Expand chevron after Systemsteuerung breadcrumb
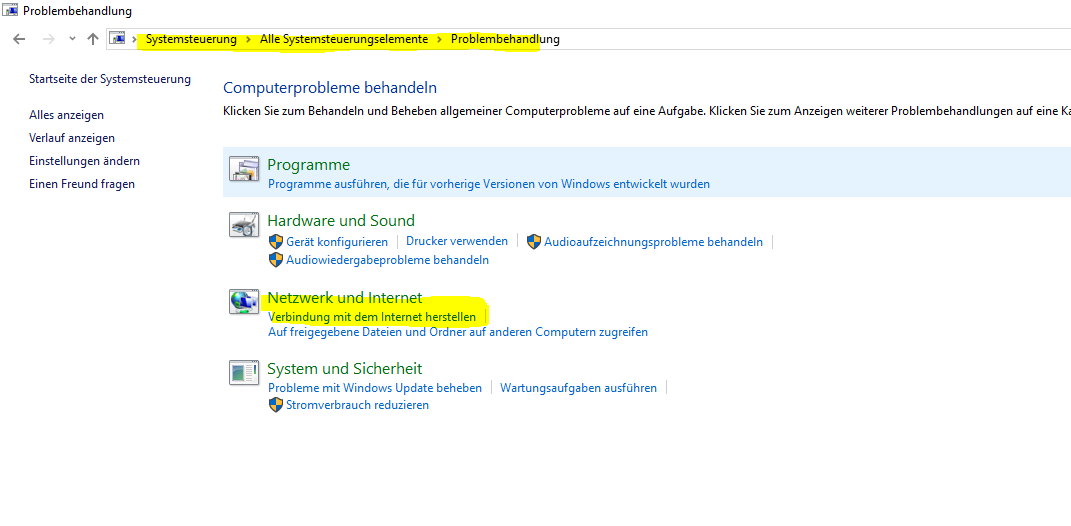The image size is (1071, 526). [x=249, y=39]
